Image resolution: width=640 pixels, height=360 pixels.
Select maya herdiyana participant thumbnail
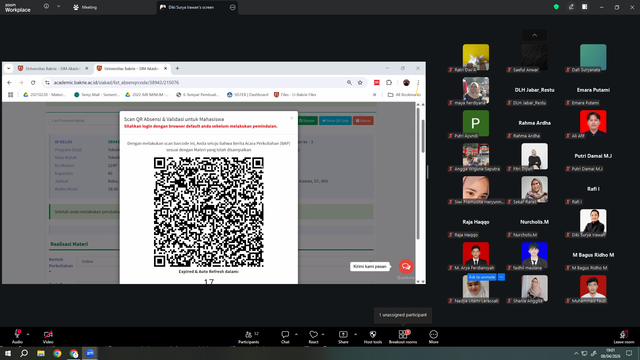476,91
